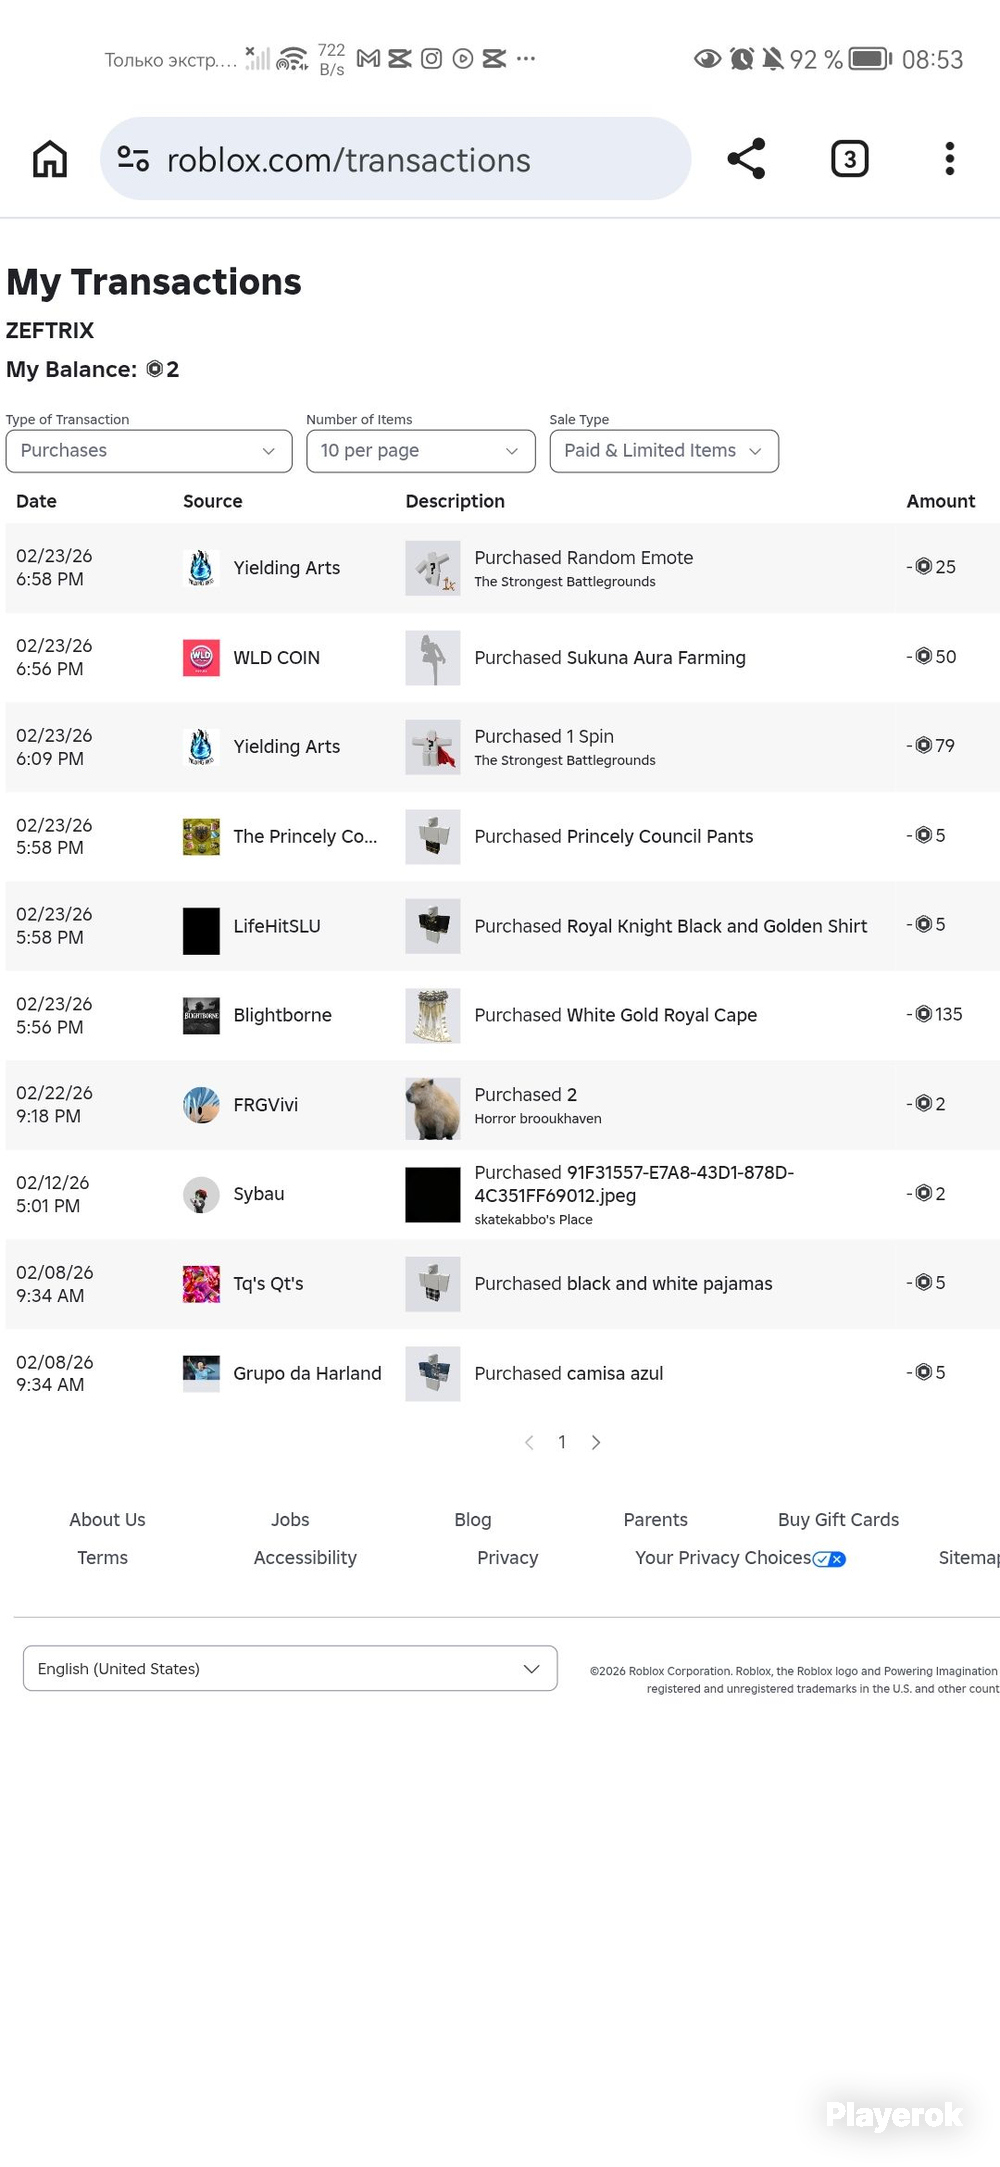Click the Blightborne group icon
The height and width of the screenshot is (2167, 1000).
click(x=201, y=1015)
